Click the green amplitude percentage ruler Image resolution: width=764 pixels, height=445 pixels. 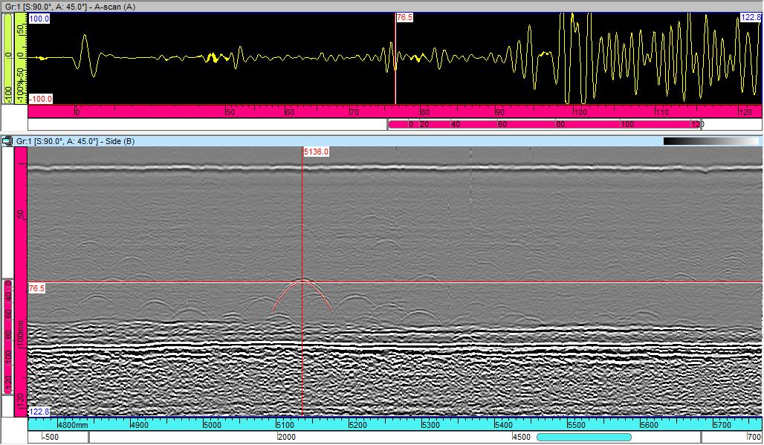click(x=10, y=58)
